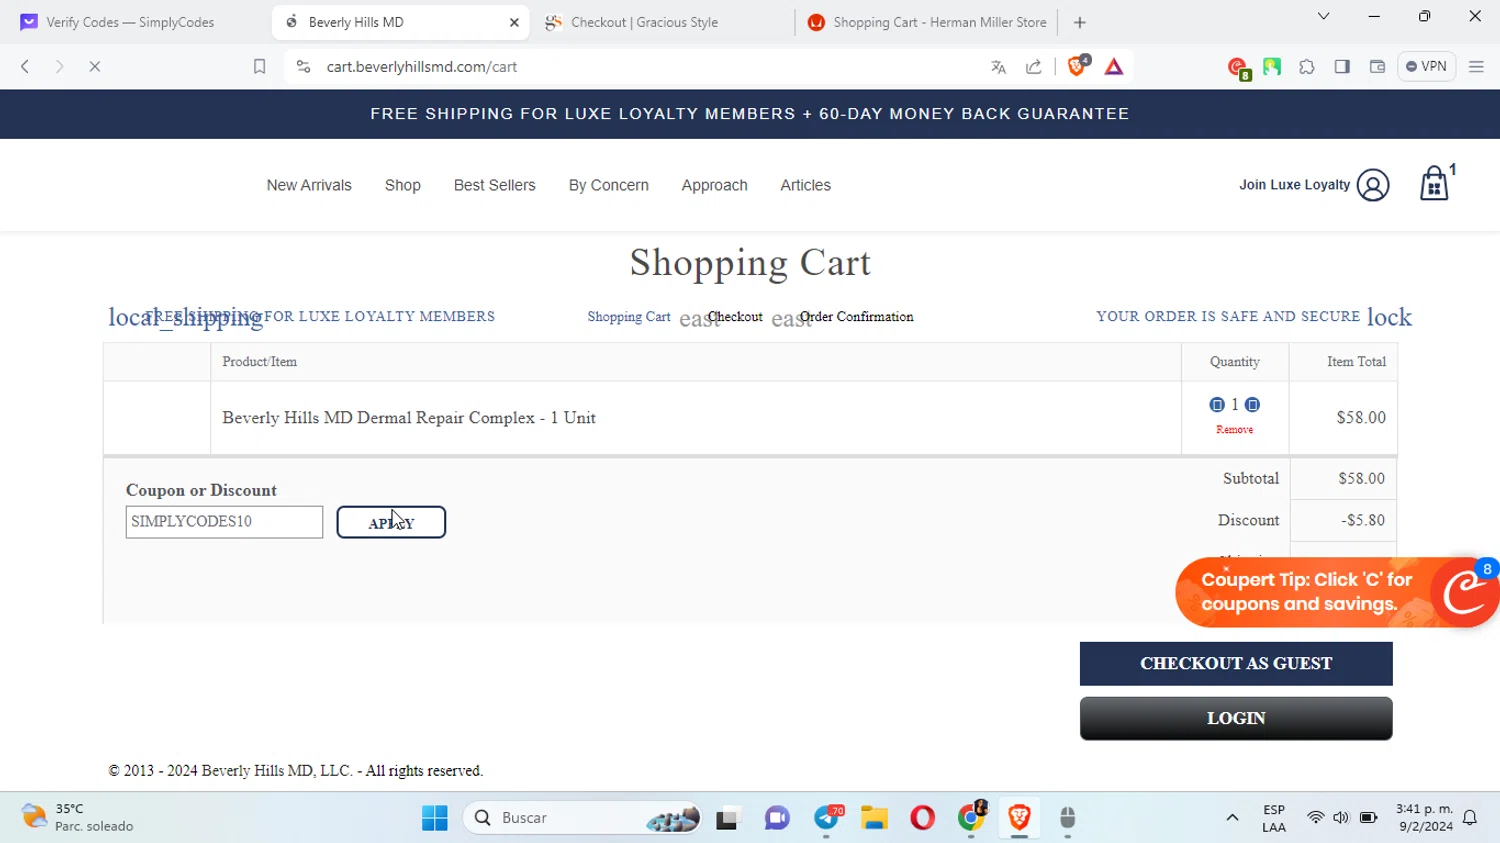Open Brave Rewards triangle icon
This screenshot has width=1500, height=843.
coord(1114,67)
